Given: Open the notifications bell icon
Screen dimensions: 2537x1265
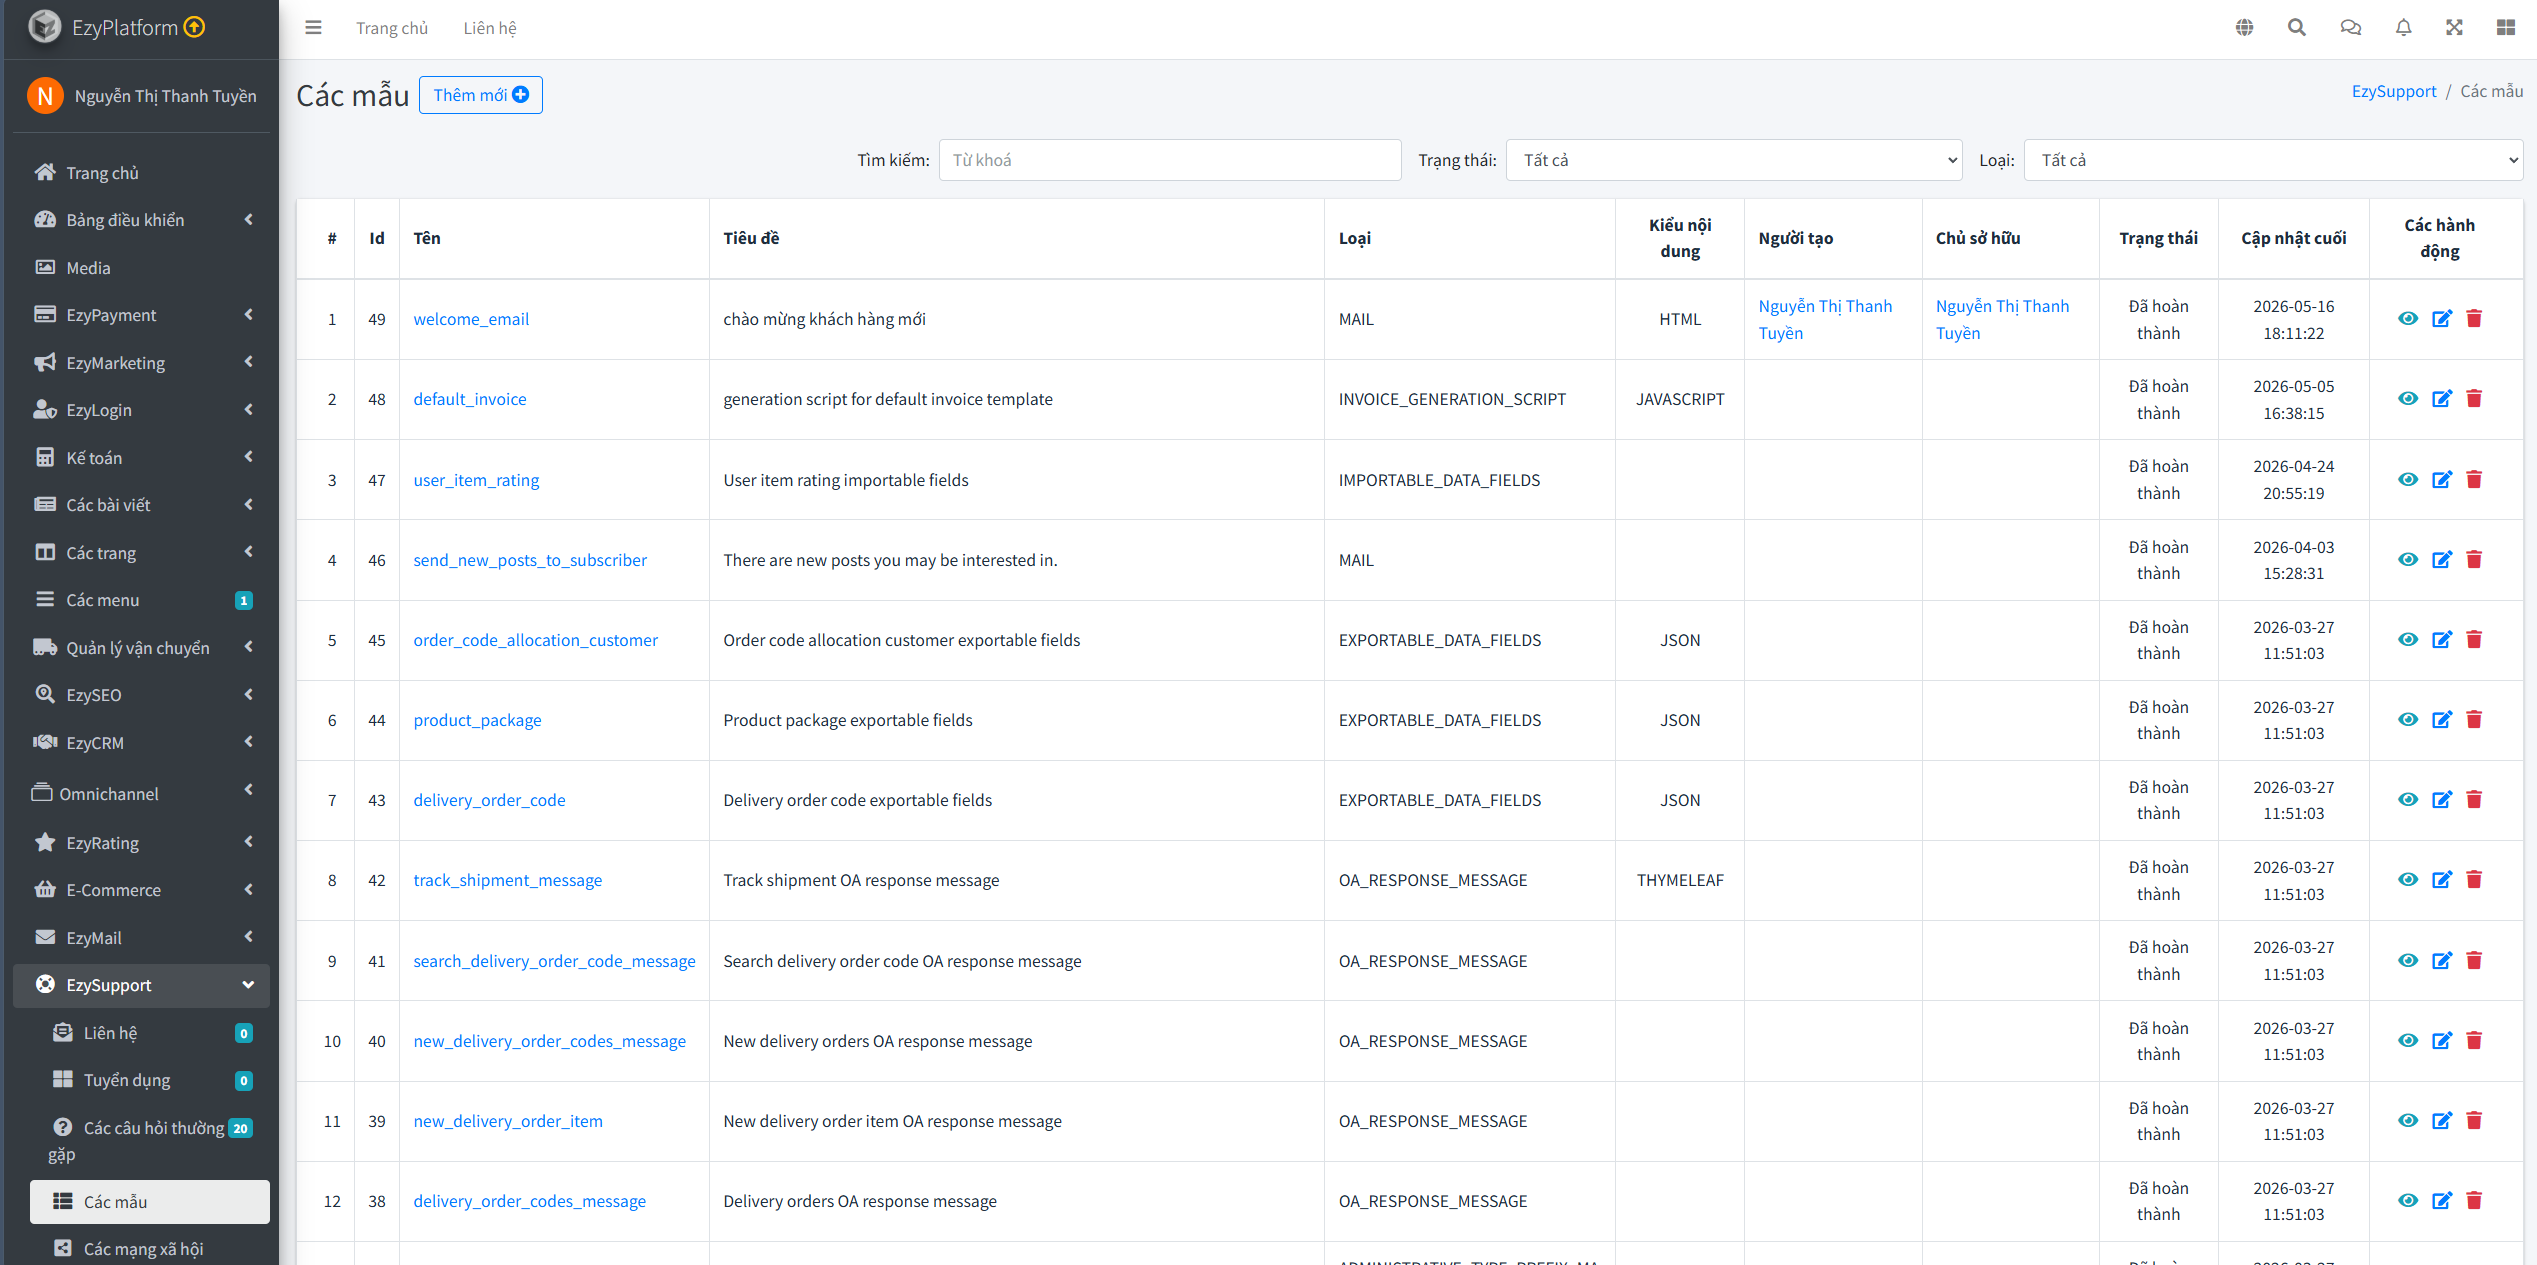Looking at the screenshot, I should pos(2404,28).
